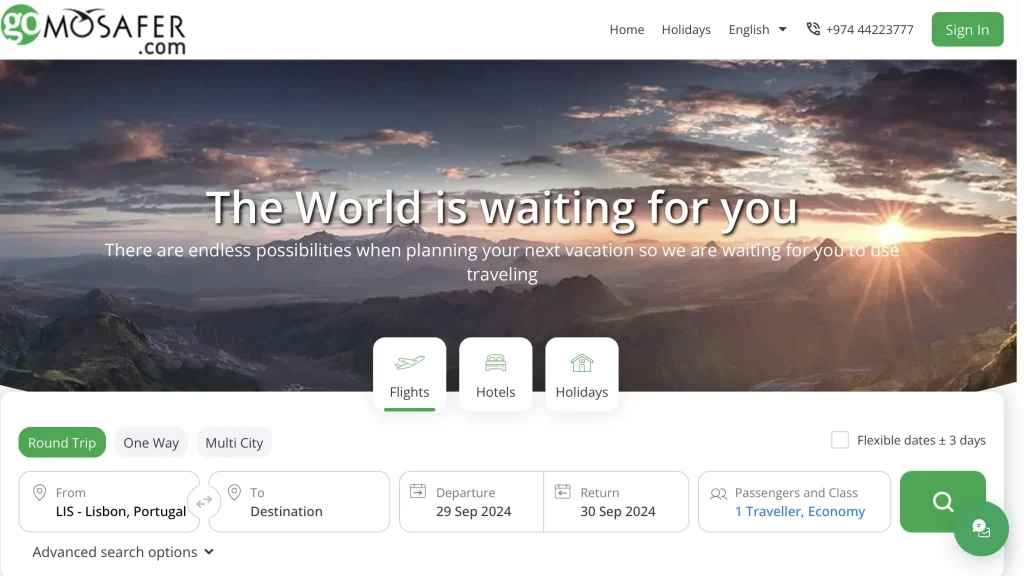The image size is (1024, 576).
Task: Switch to the Holidays tab with house icon
Action: [581, 374]
